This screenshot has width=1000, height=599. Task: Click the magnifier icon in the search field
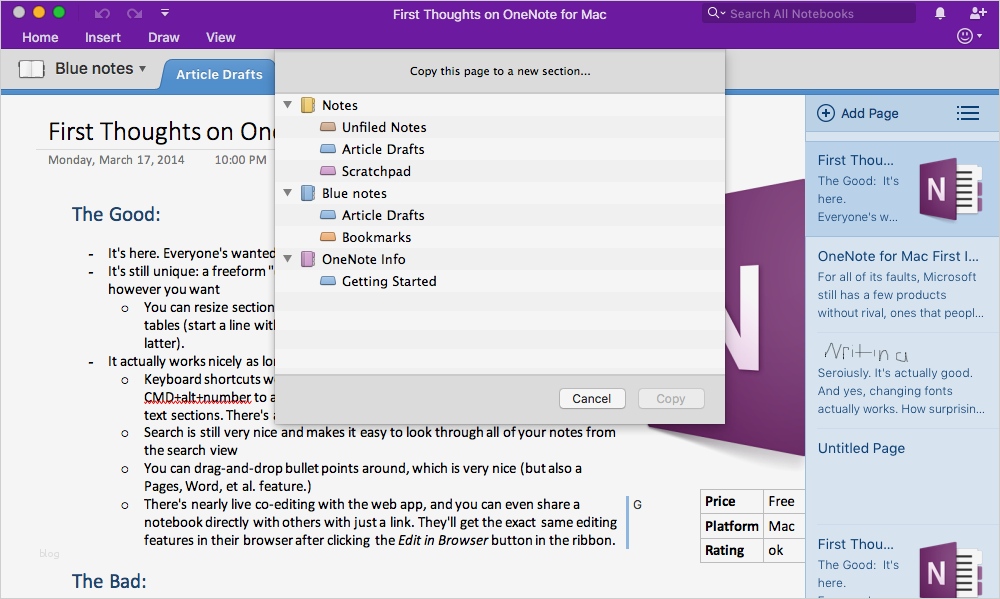(x=712, y=13)
